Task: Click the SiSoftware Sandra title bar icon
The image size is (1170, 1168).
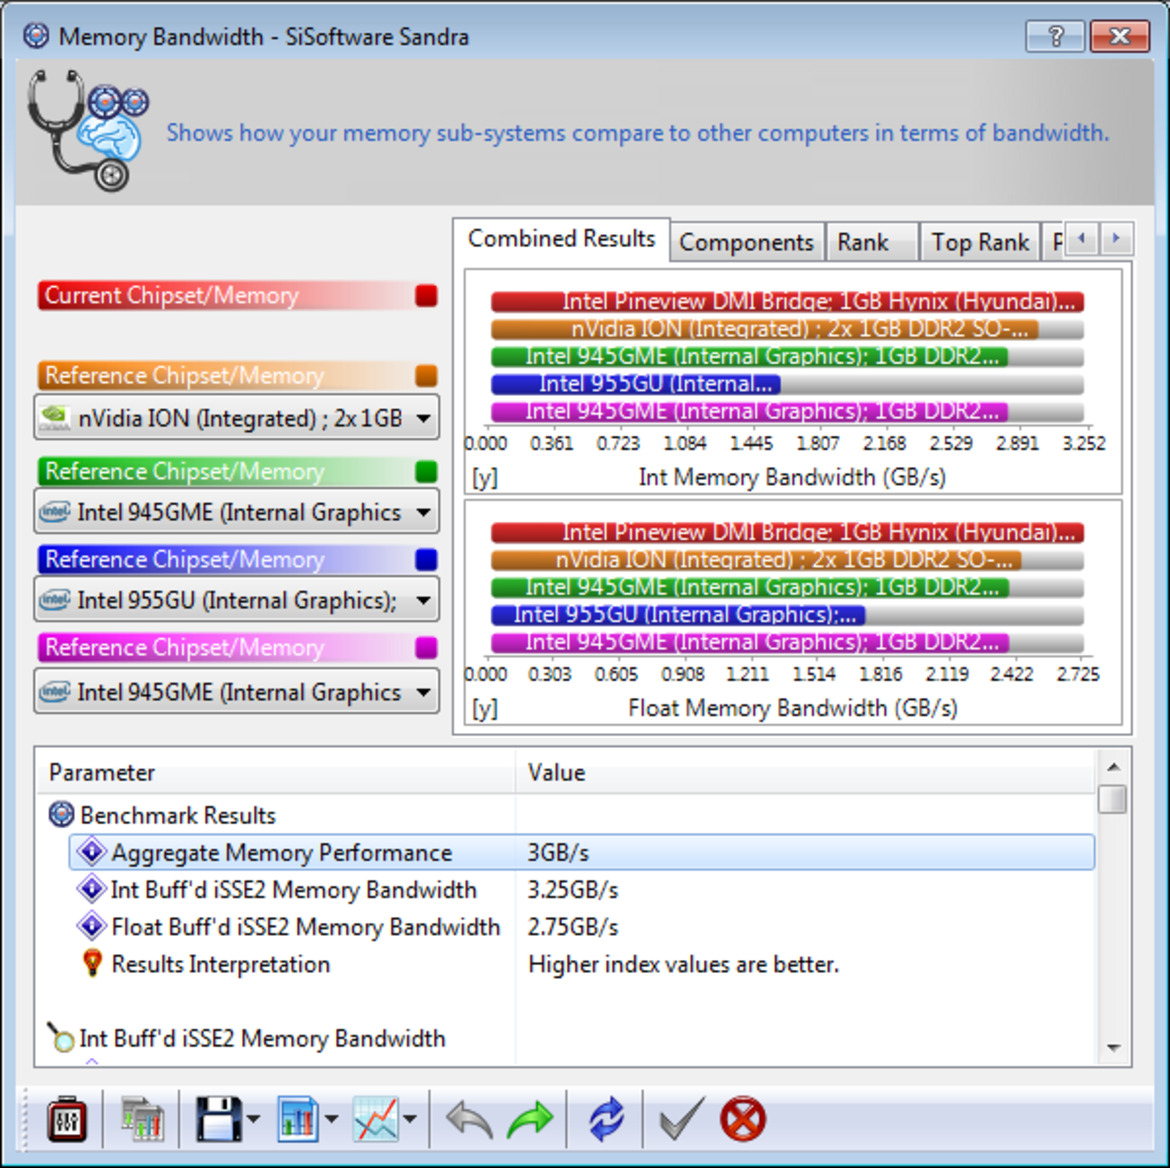Action: point(36,35)
